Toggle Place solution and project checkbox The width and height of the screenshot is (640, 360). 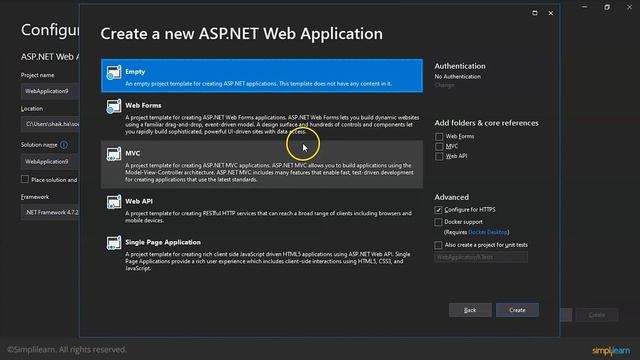coord(25,179)
